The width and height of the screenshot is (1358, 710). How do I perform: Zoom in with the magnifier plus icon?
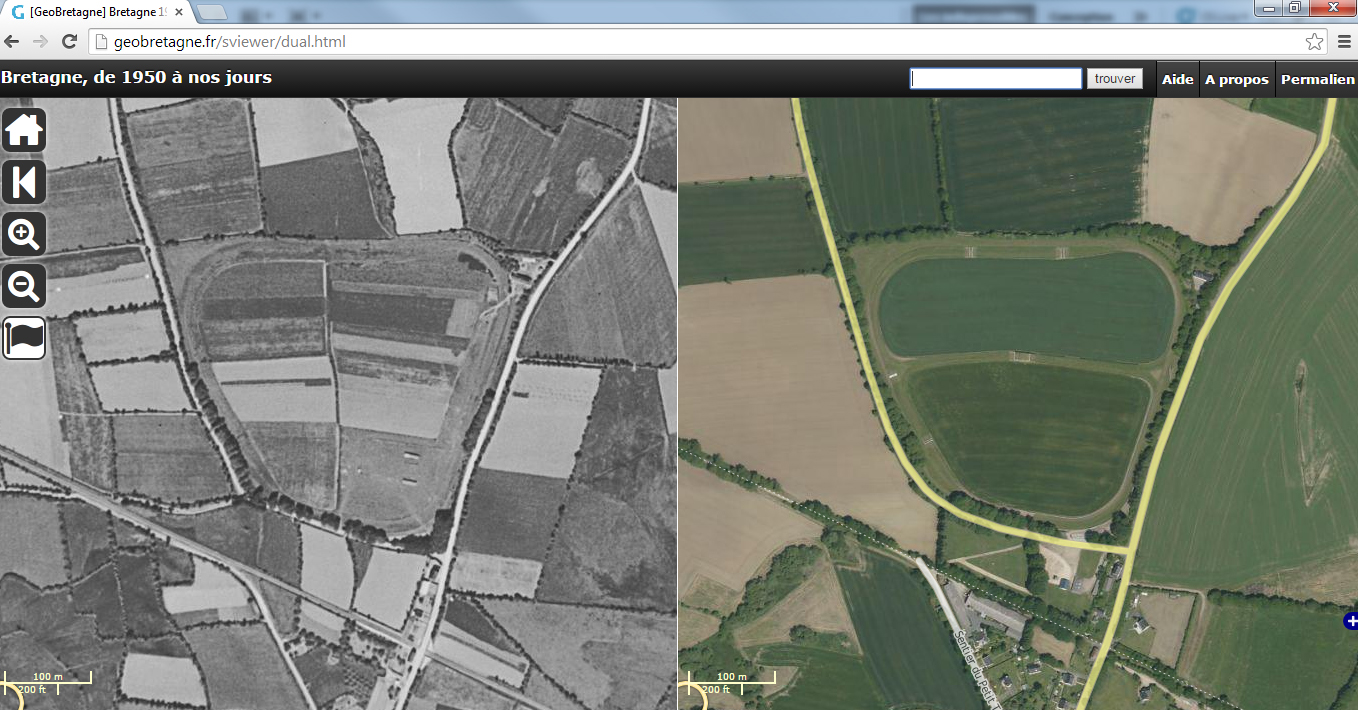[24, 235]
